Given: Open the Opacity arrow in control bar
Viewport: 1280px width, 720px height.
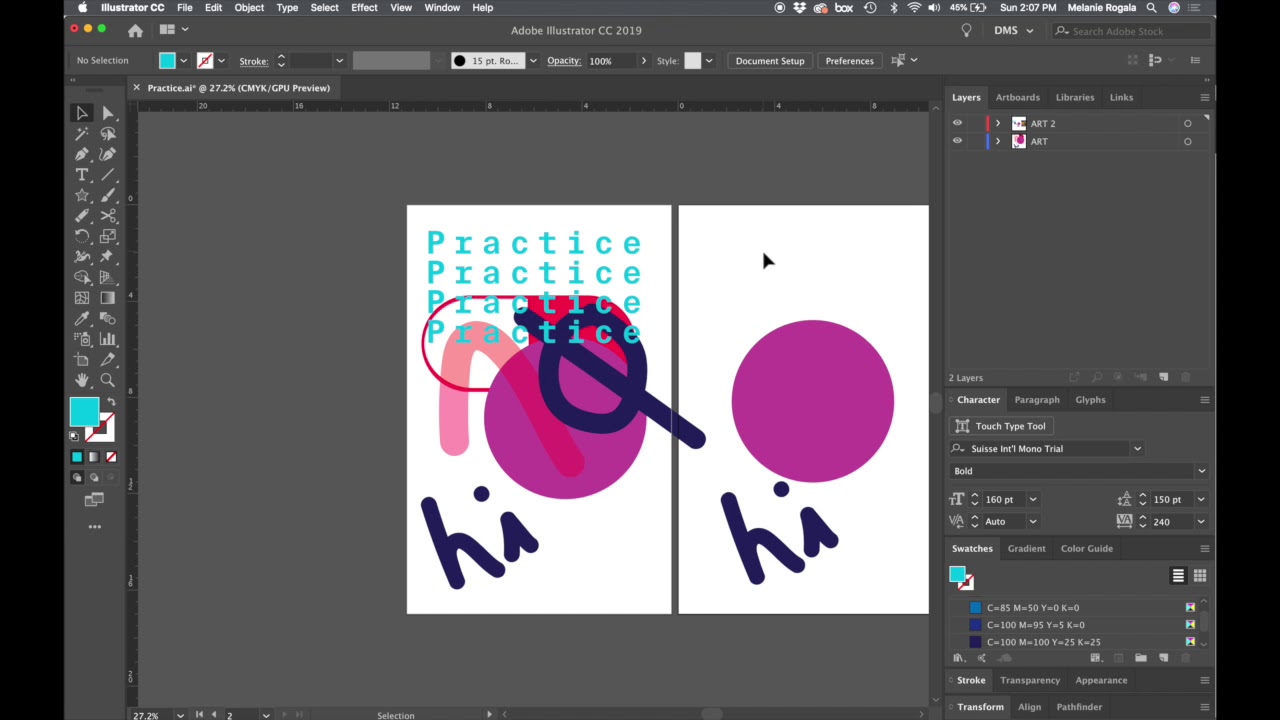Looking at the screenshot, I should point(643,61).
